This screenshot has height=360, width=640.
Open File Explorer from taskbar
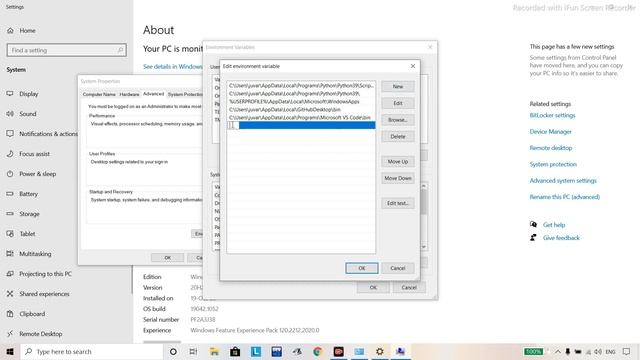point(214,351)
